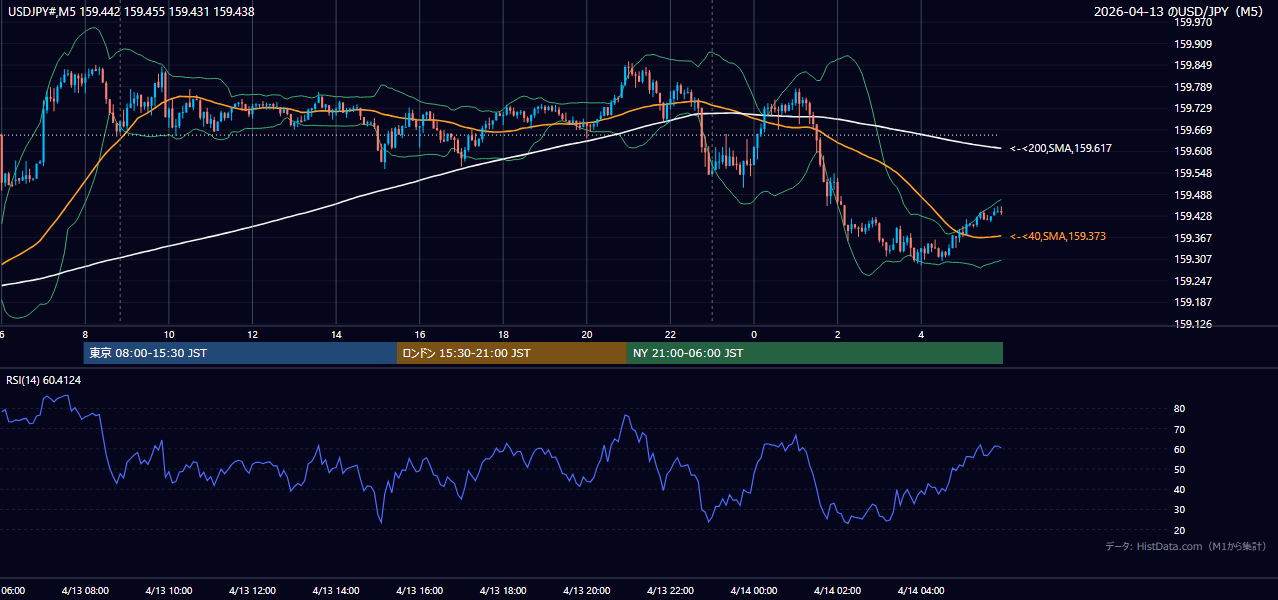Select the NY 21:00-06:00 JST session bar
1278x600 pixels.
(x=815, y=353)
